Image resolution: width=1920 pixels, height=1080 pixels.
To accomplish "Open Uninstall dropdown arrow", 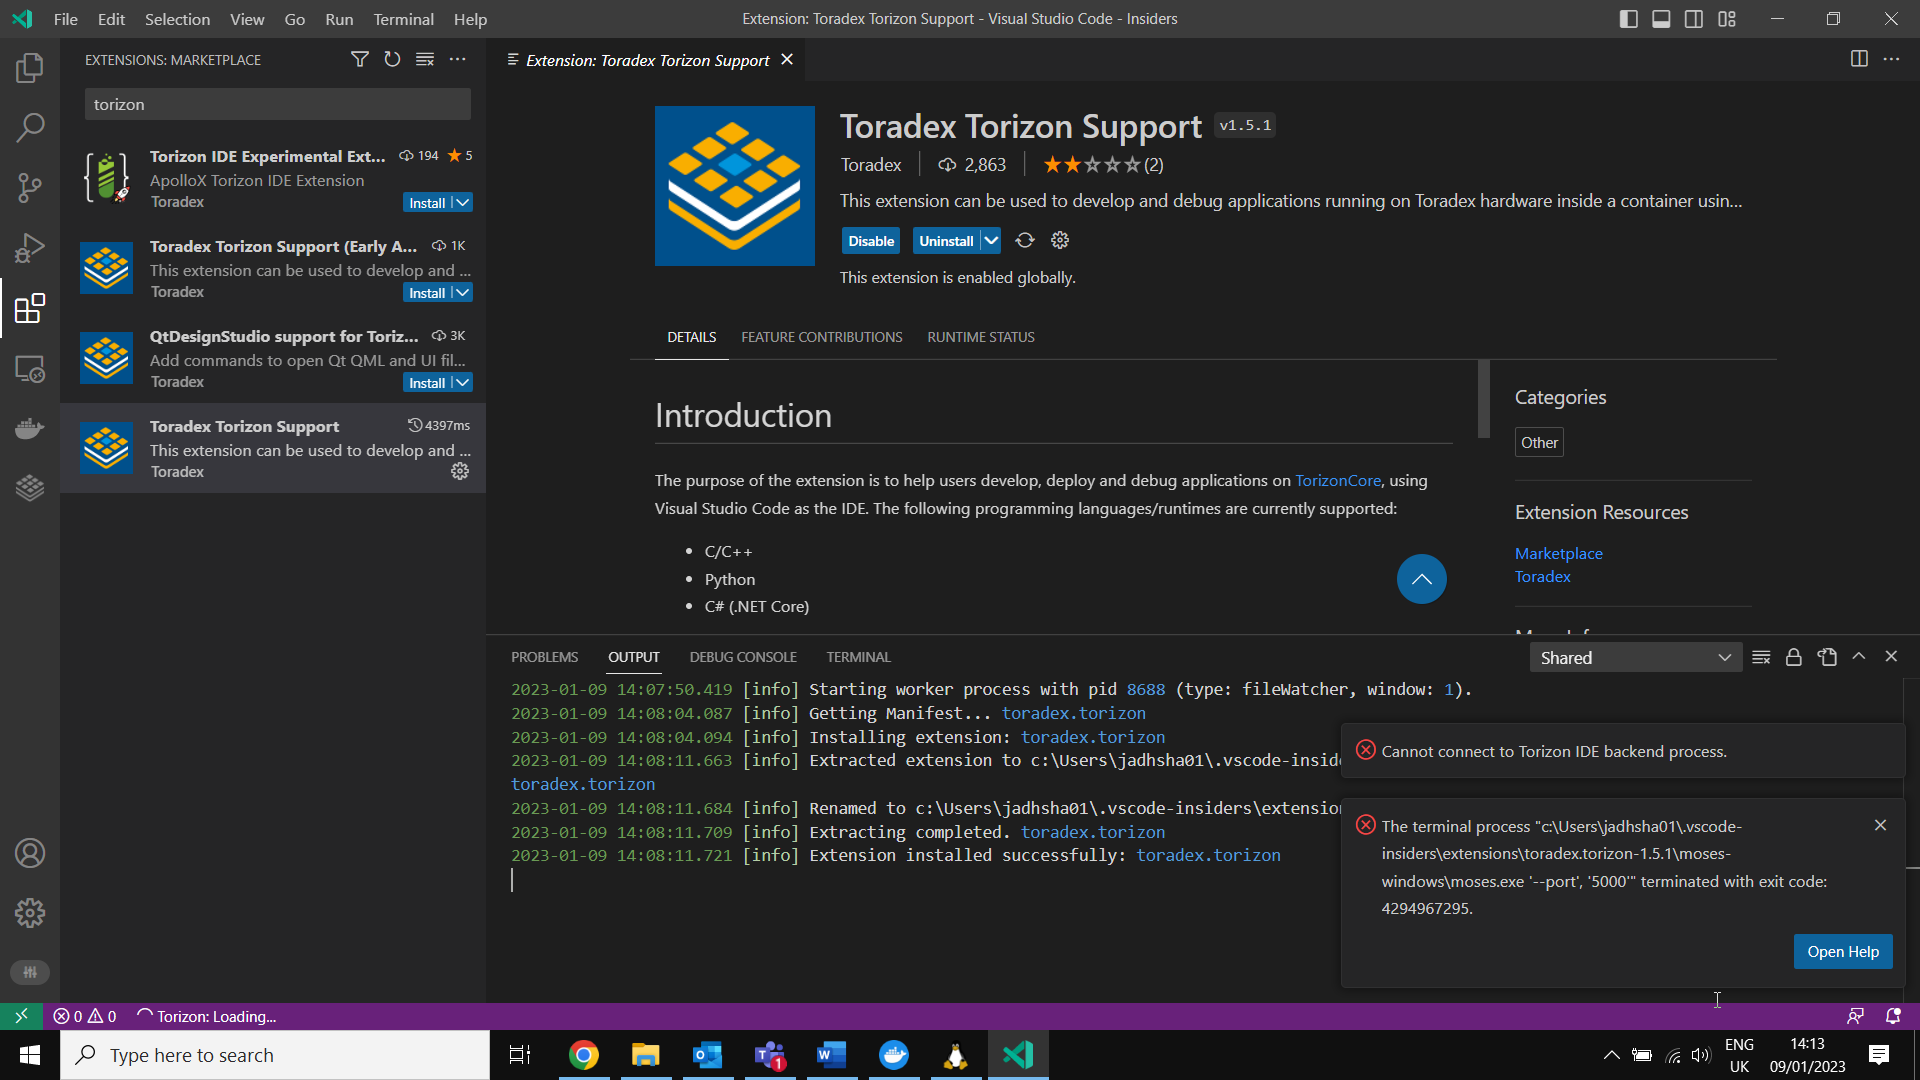I will coord(991,241).
